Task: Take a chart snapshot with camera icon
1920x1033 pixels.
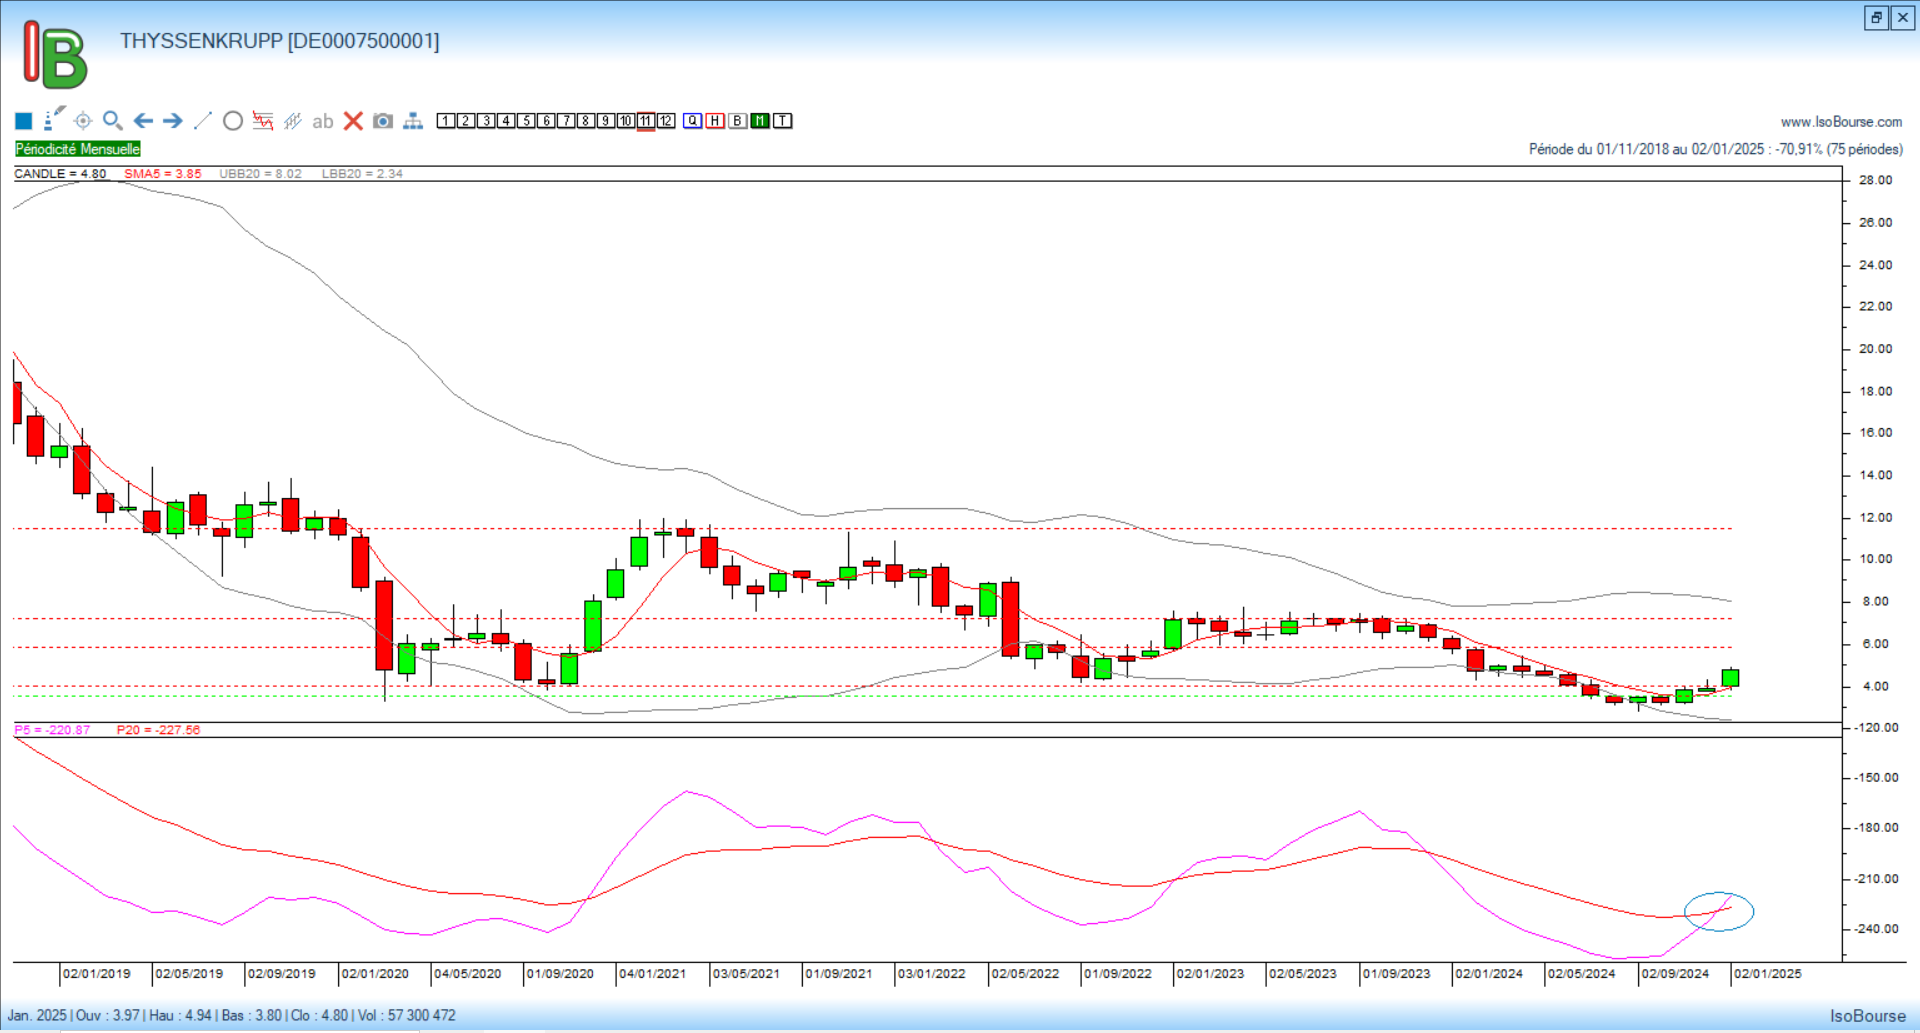Action: (x=383, y=121)
